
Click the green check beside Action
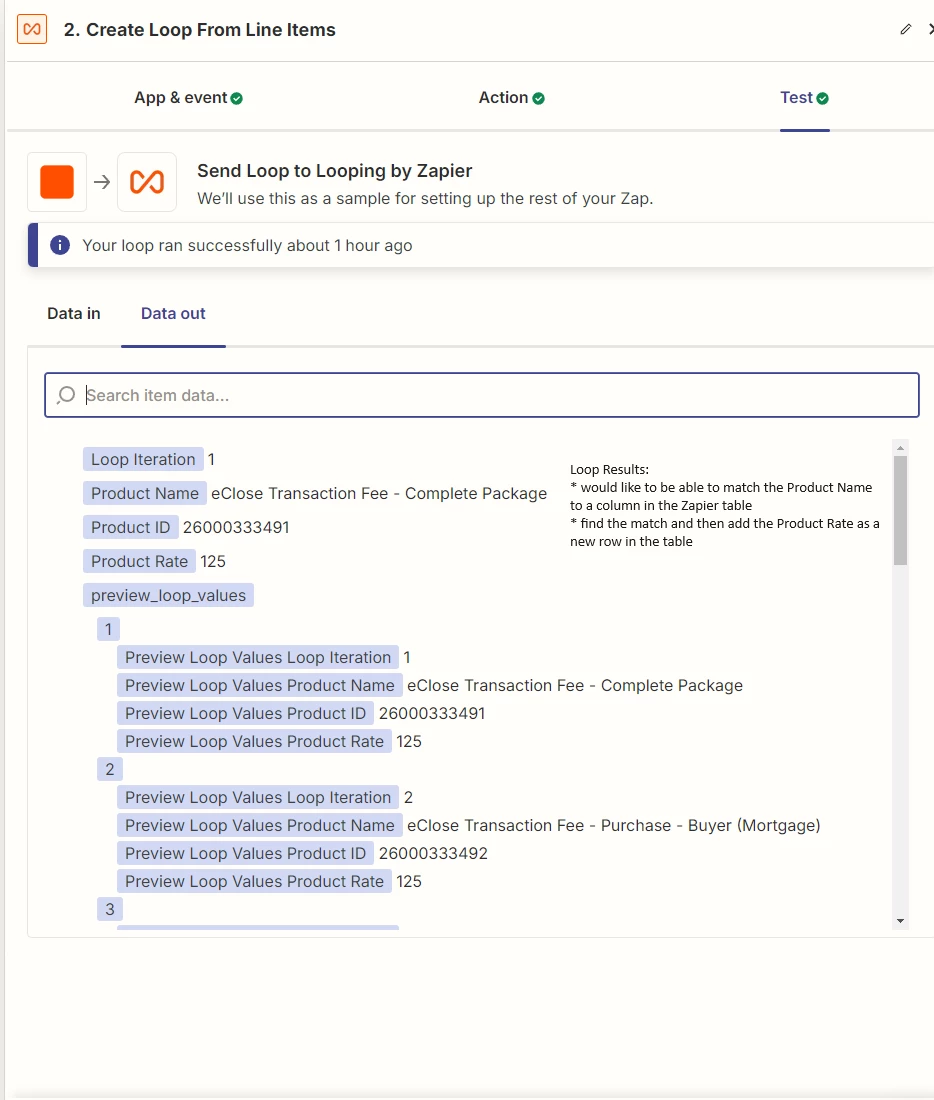[x=538, y=98]
